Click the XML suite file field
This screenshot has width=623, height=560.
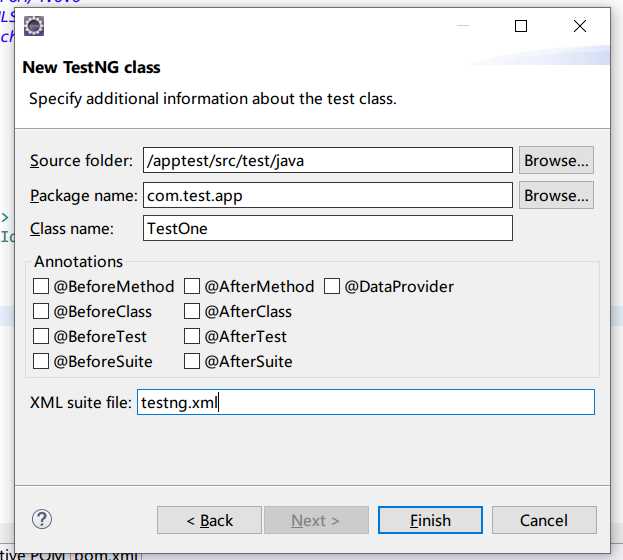click(366, 402)
